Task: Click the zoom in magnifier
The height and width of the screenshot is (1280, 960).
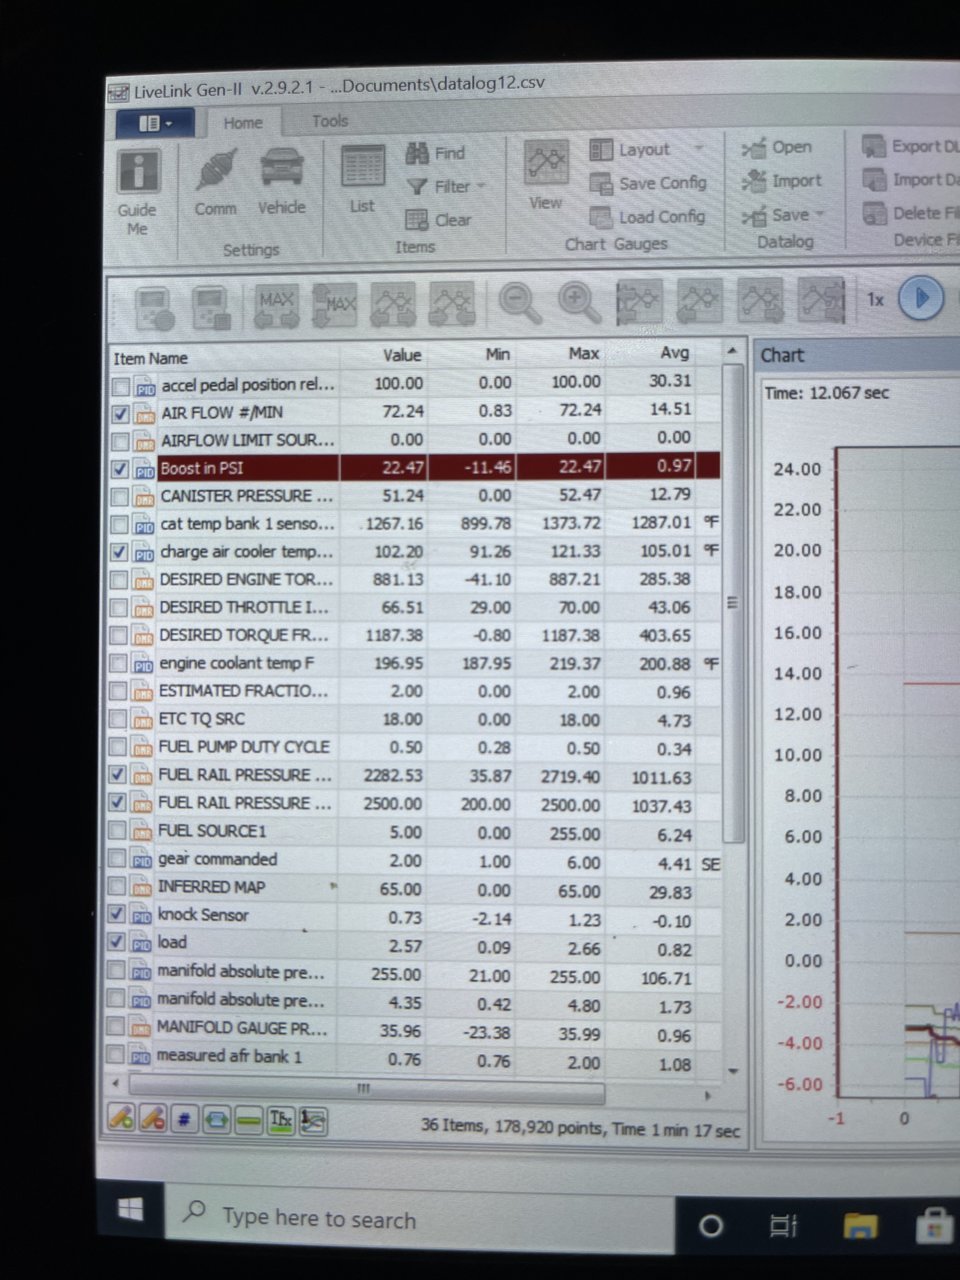Action: coord(579,302)
